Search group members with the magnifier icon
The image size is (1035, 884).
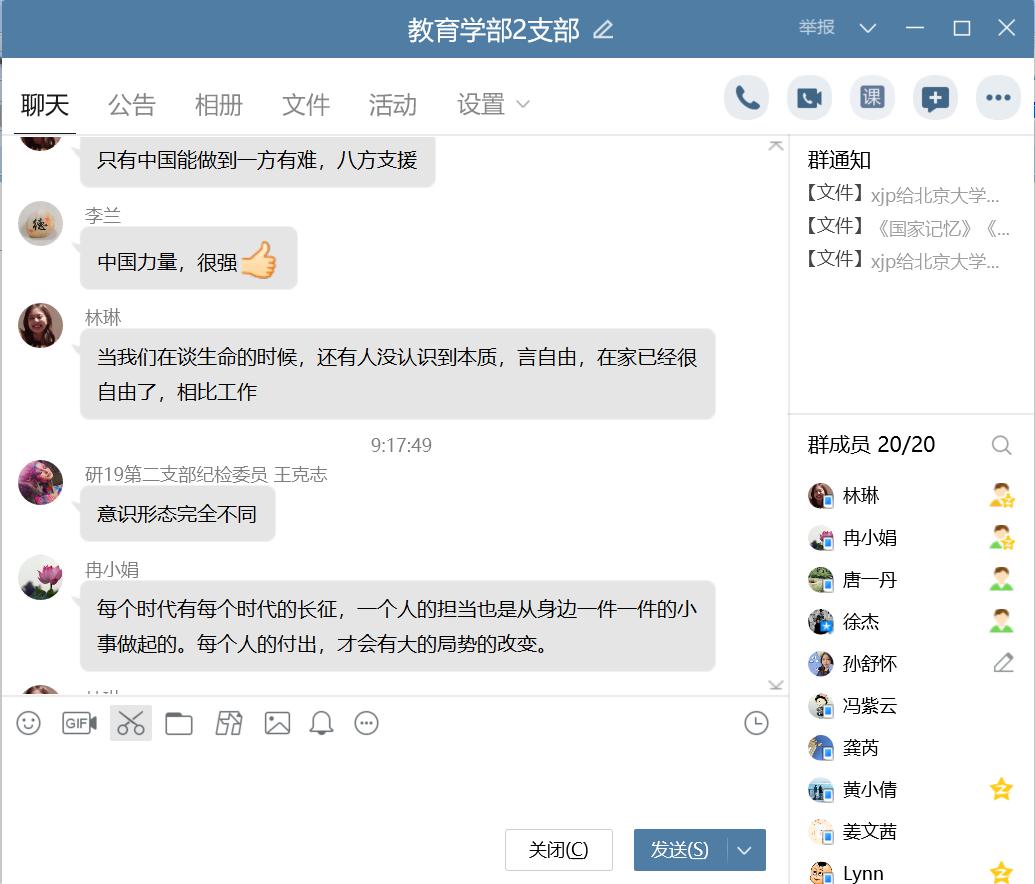pos(1001,445)
